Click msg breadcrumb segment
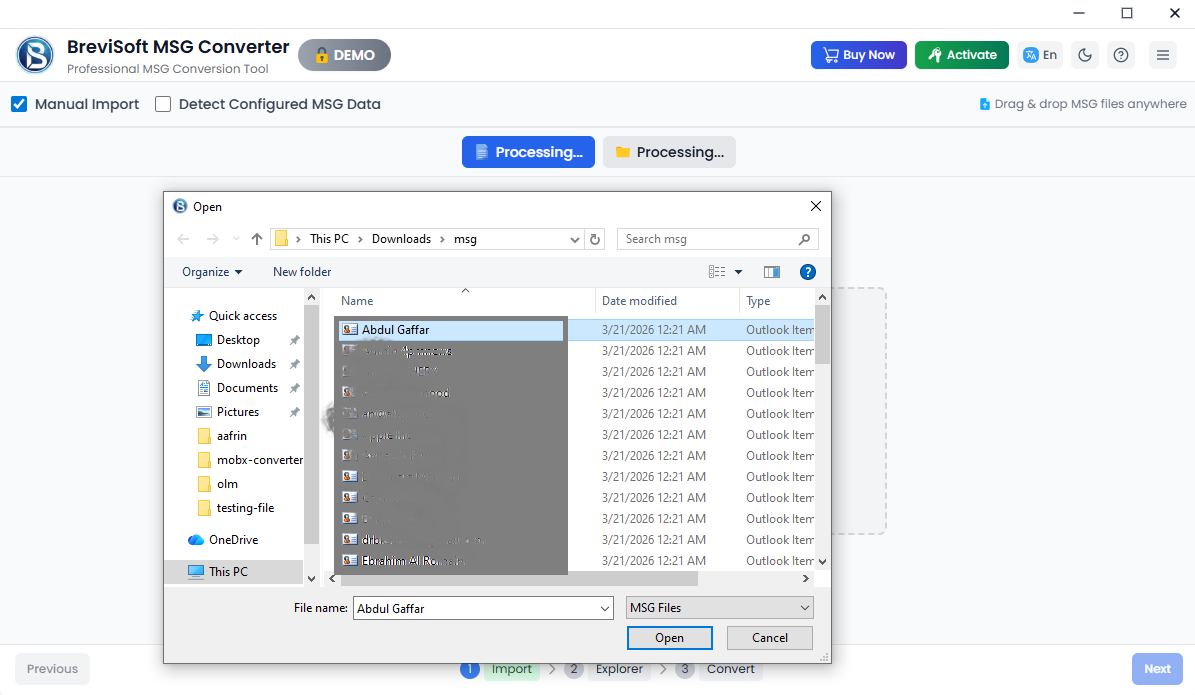This screenshot has width=1195, height=695. tap(466, 239)
